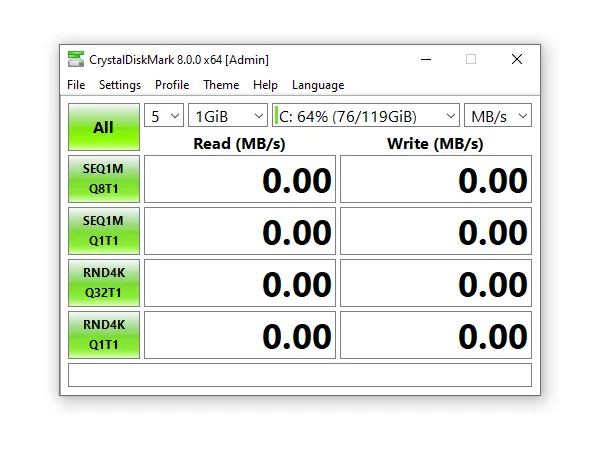Click the Read (MB/s) column header
Screen dimensions: 610x457
click(x=239, y=144)
